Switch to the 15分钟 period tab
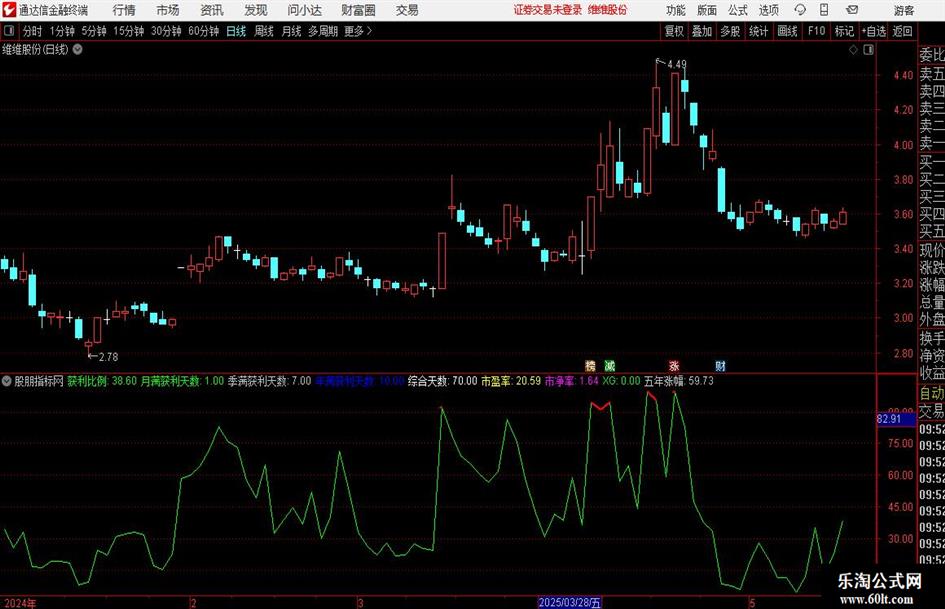 (x=129, y=31)
